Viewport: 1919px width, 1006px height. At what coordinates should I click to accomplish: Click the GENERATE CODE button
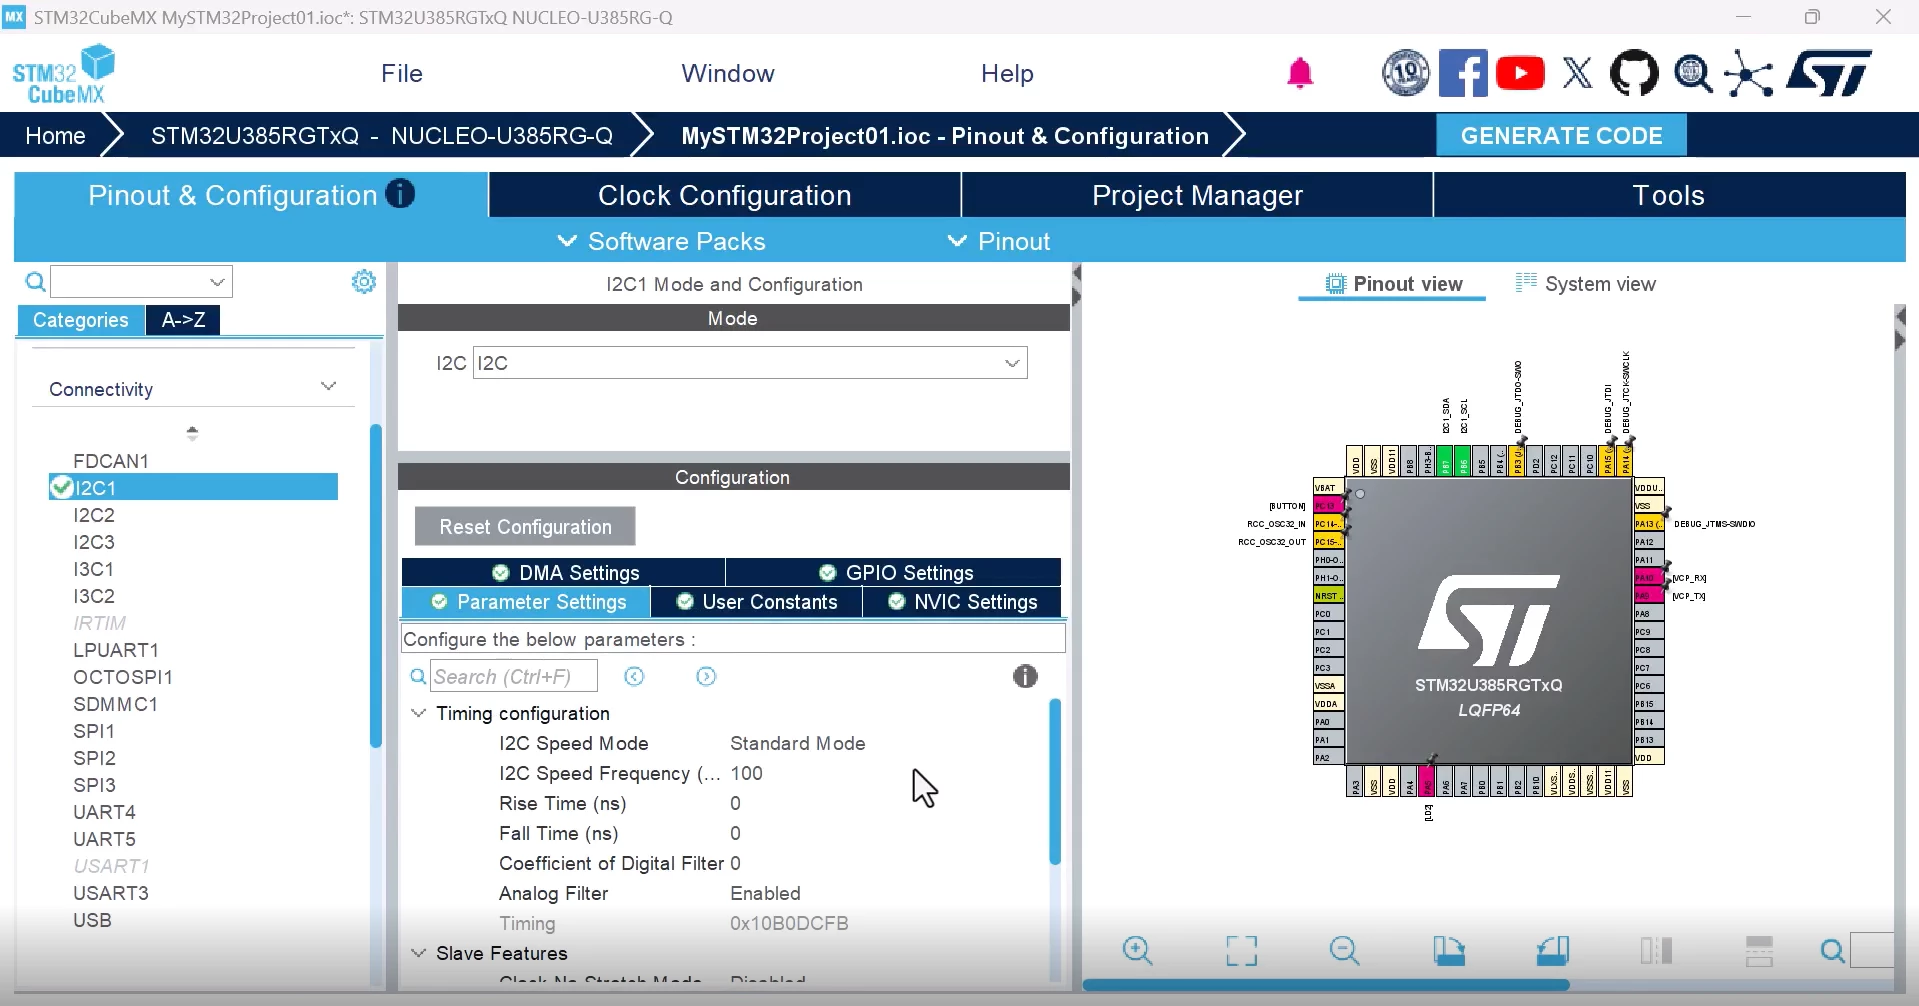1561,136
